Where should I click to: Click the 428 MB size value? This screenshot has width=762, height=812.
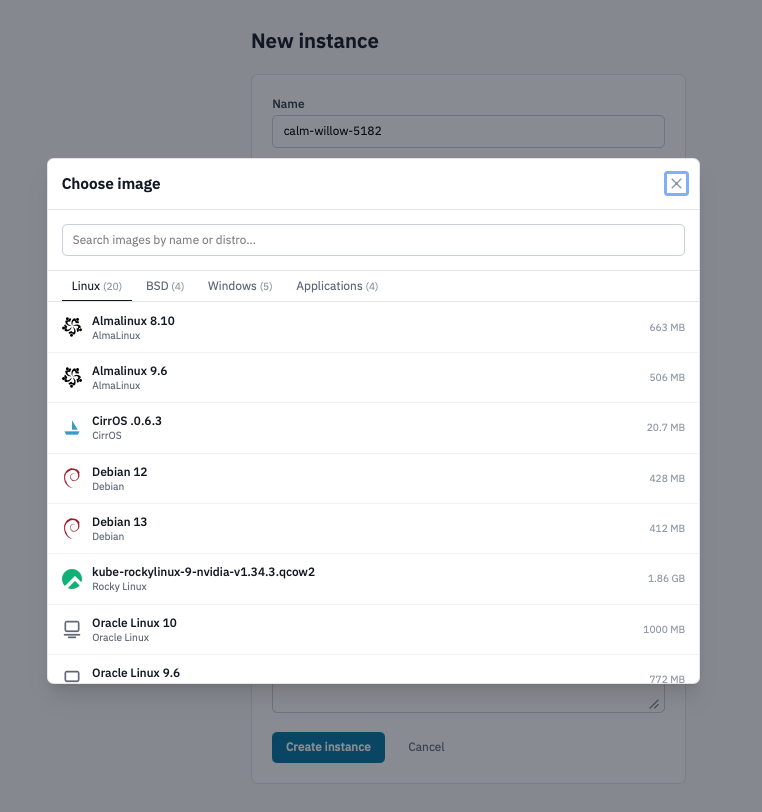pos(667,478)
